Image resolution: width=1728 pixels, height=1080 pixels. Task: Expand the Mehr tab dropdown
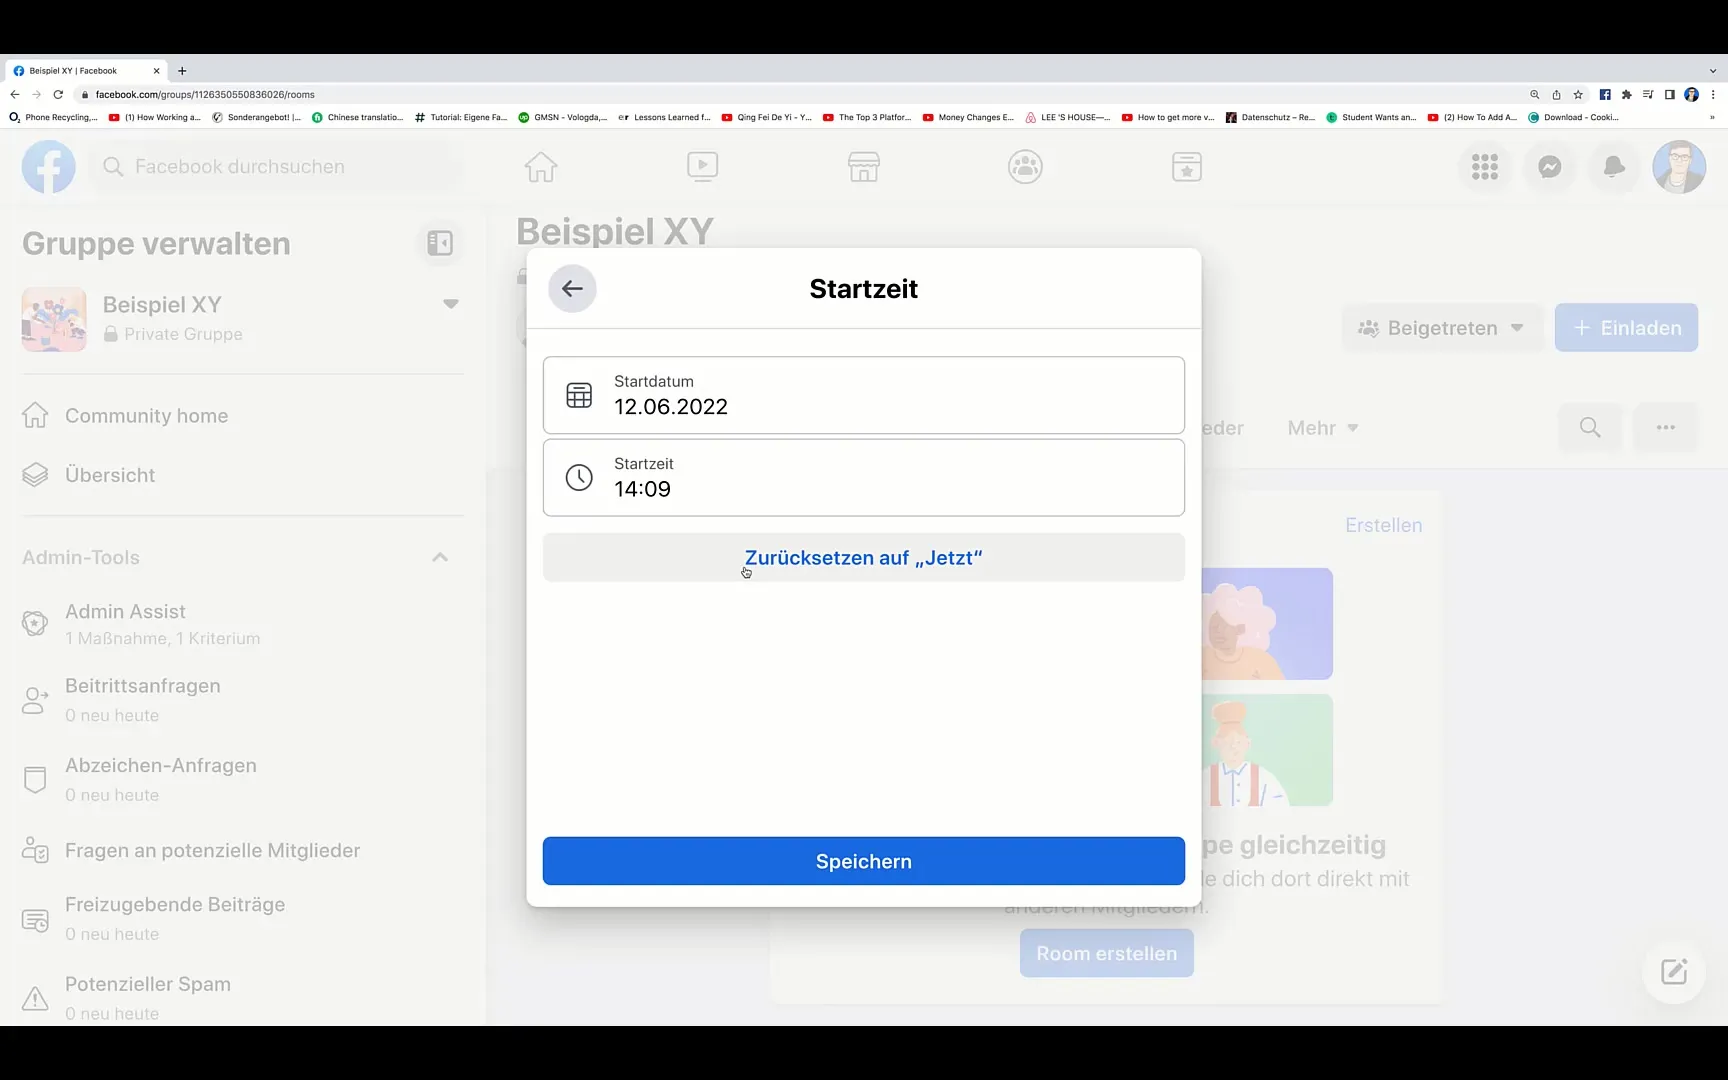tap(1323, 428)
